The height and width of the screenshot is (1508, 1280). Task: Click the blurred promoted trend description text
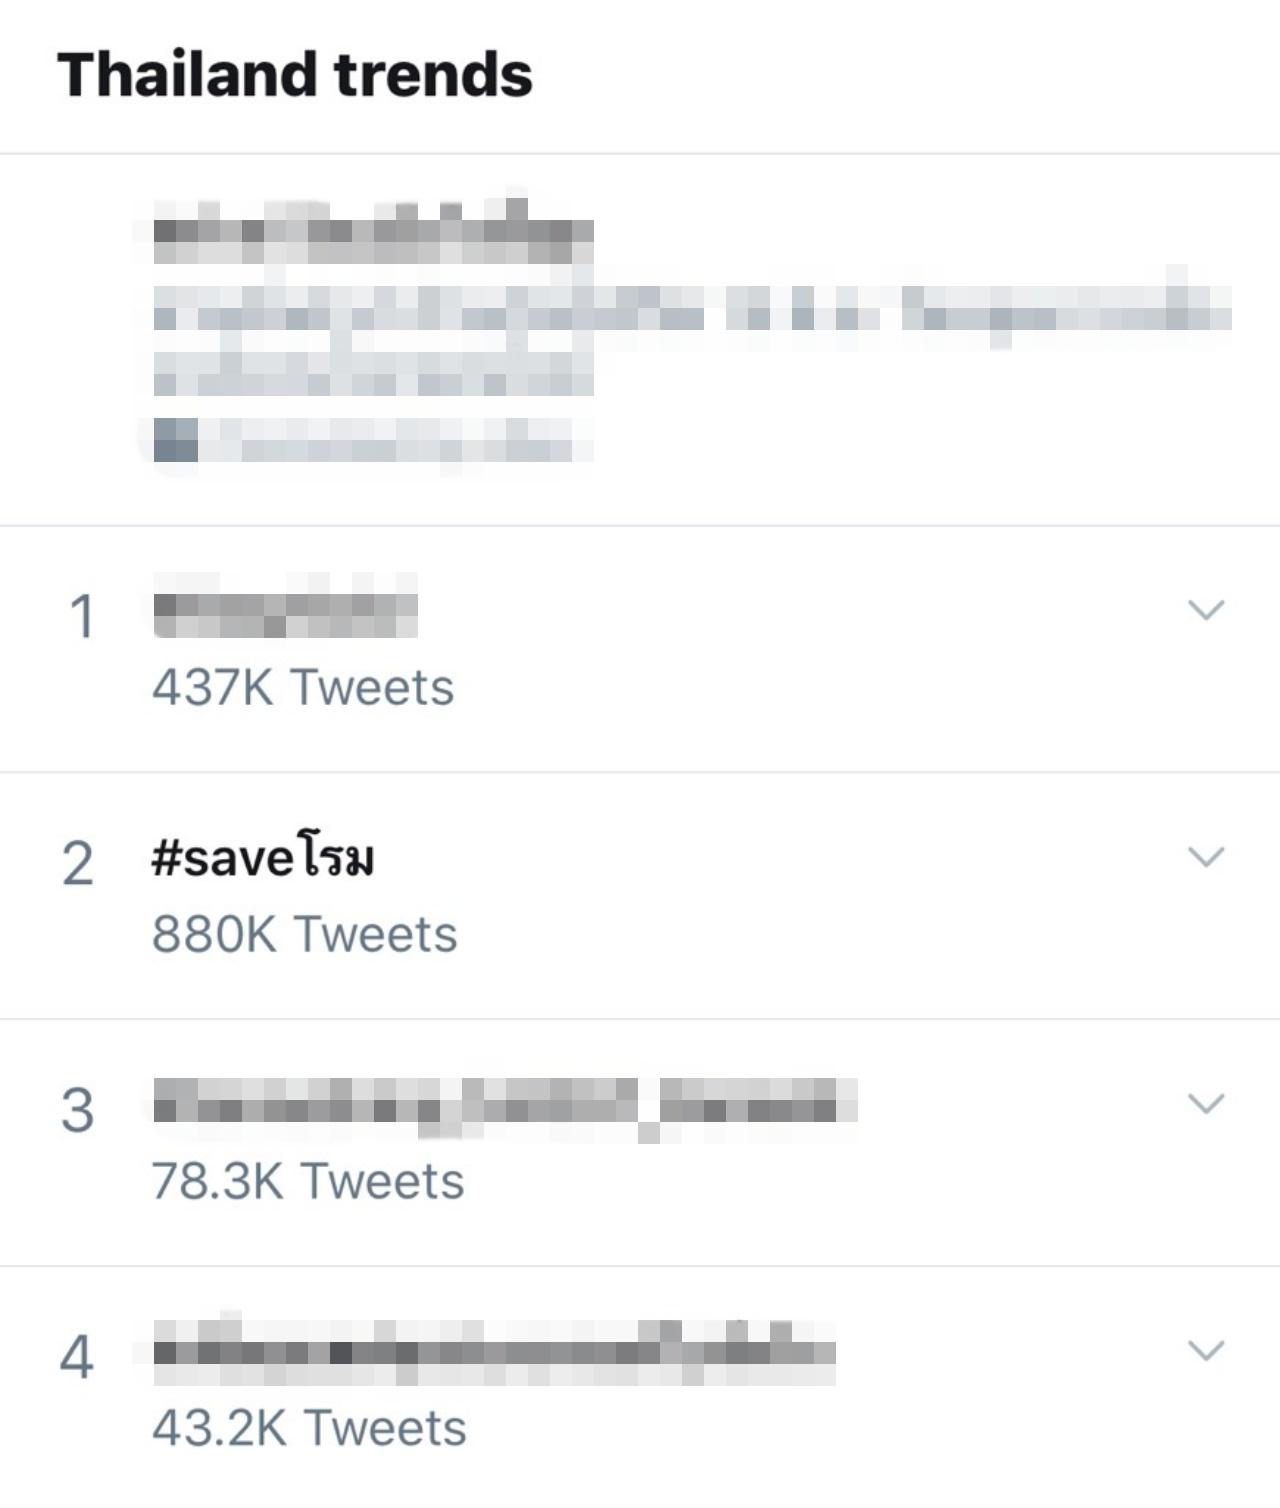click(x=692, y=340)
